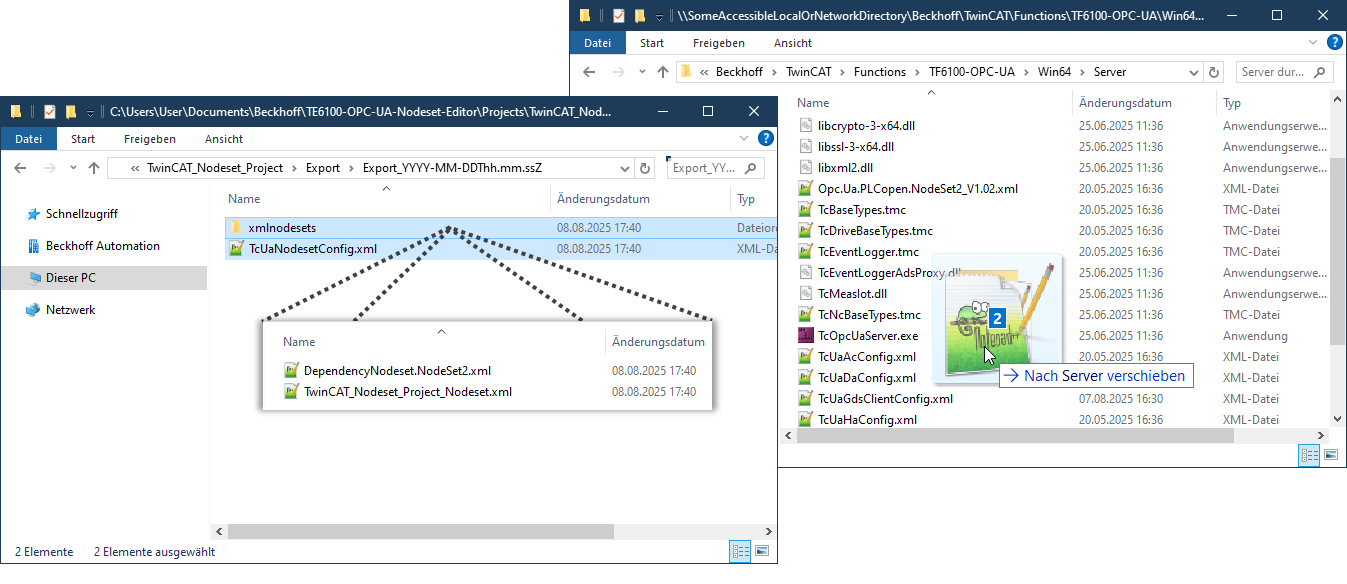Open Quick access (Schnellzugriff) in sidebar
Image resolution: width=1347 pixels, height=584 pixels.
pyautogui.click(x=82, y=214)
